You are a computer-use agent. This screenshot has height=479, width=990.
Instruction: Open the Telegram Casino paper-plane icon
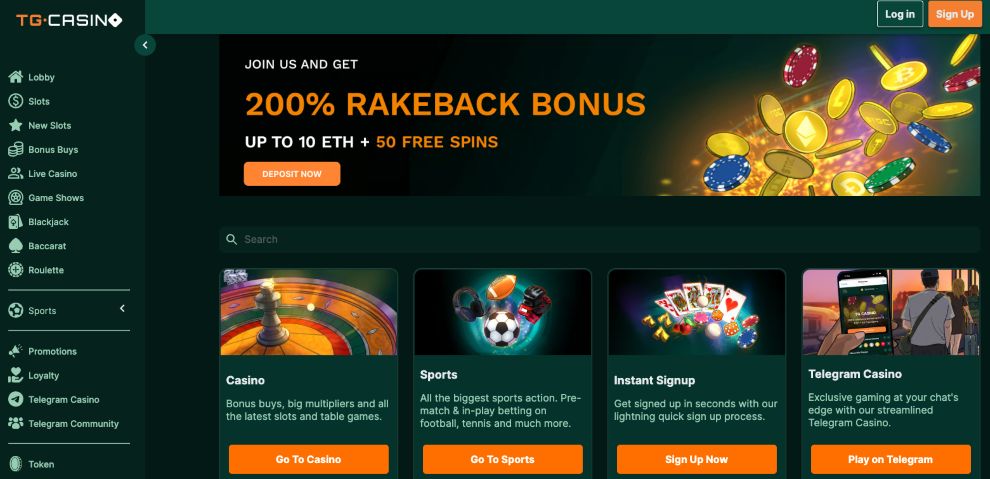(16, 399)
